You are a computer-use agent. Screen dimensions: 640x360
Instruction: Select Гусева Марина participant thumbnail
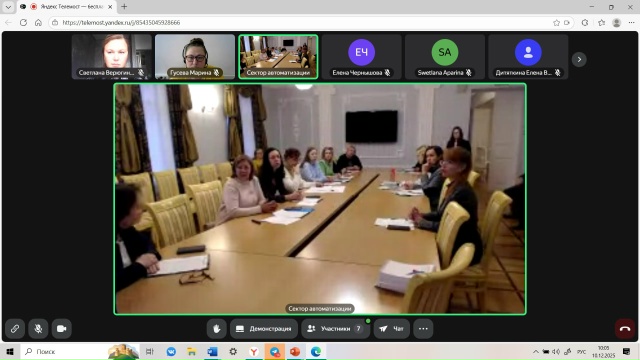pyautogui.click(x=195, y=56)
